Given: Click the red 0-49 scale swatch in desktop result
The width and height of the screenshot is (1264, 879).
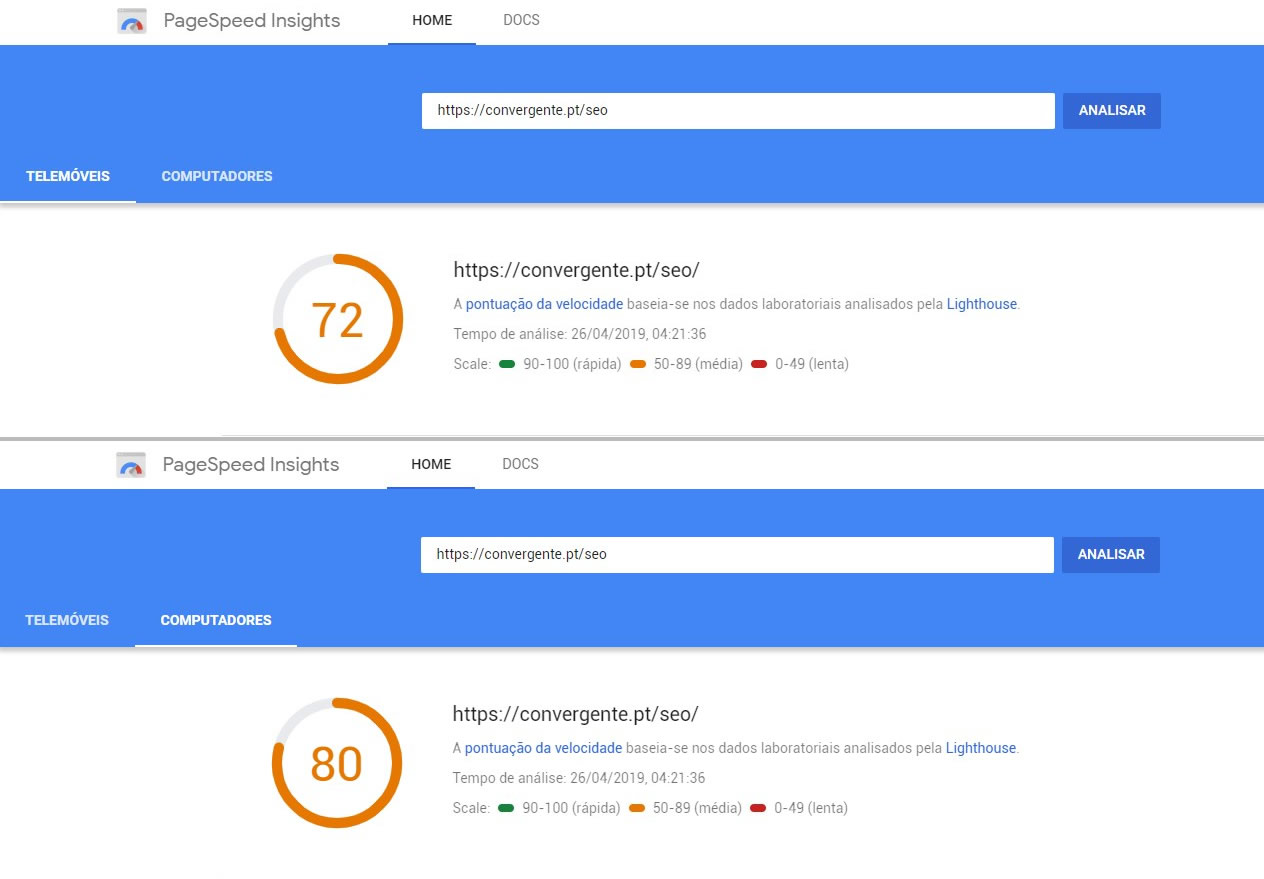Looking at the screenshot, I should [x=758, y=808].
